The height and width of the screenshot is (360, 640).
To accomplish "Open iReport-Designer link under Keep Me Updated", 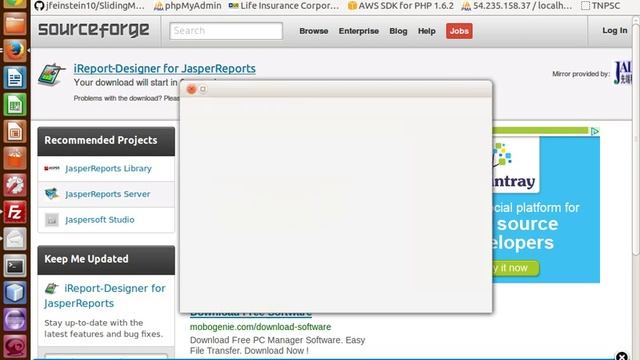I will [x=105, y=296].
